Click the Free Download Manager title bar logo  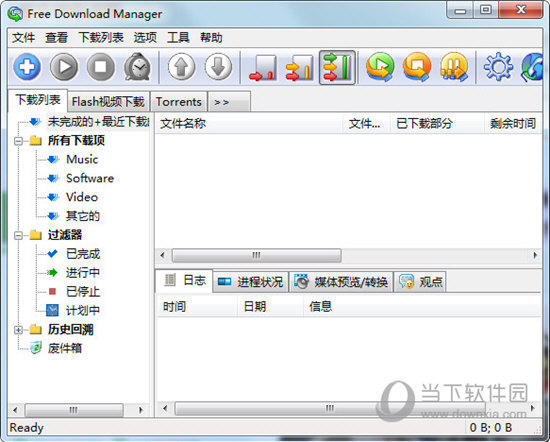(x=15, y=14)
